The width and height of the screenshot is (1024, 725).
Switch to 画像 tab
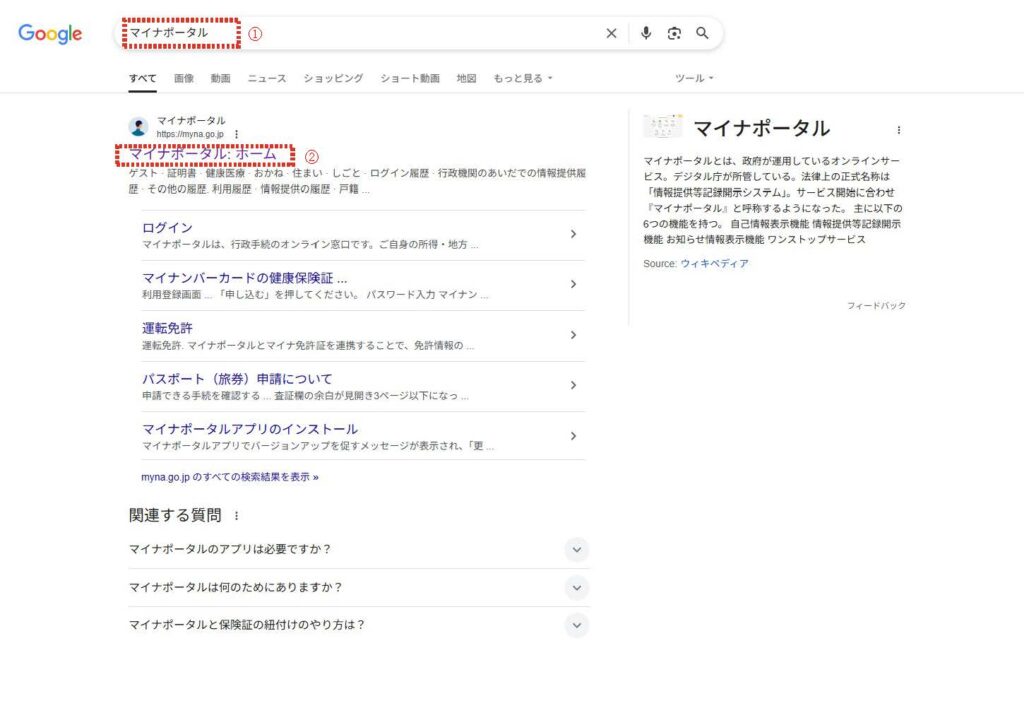[x=184, y=78]
